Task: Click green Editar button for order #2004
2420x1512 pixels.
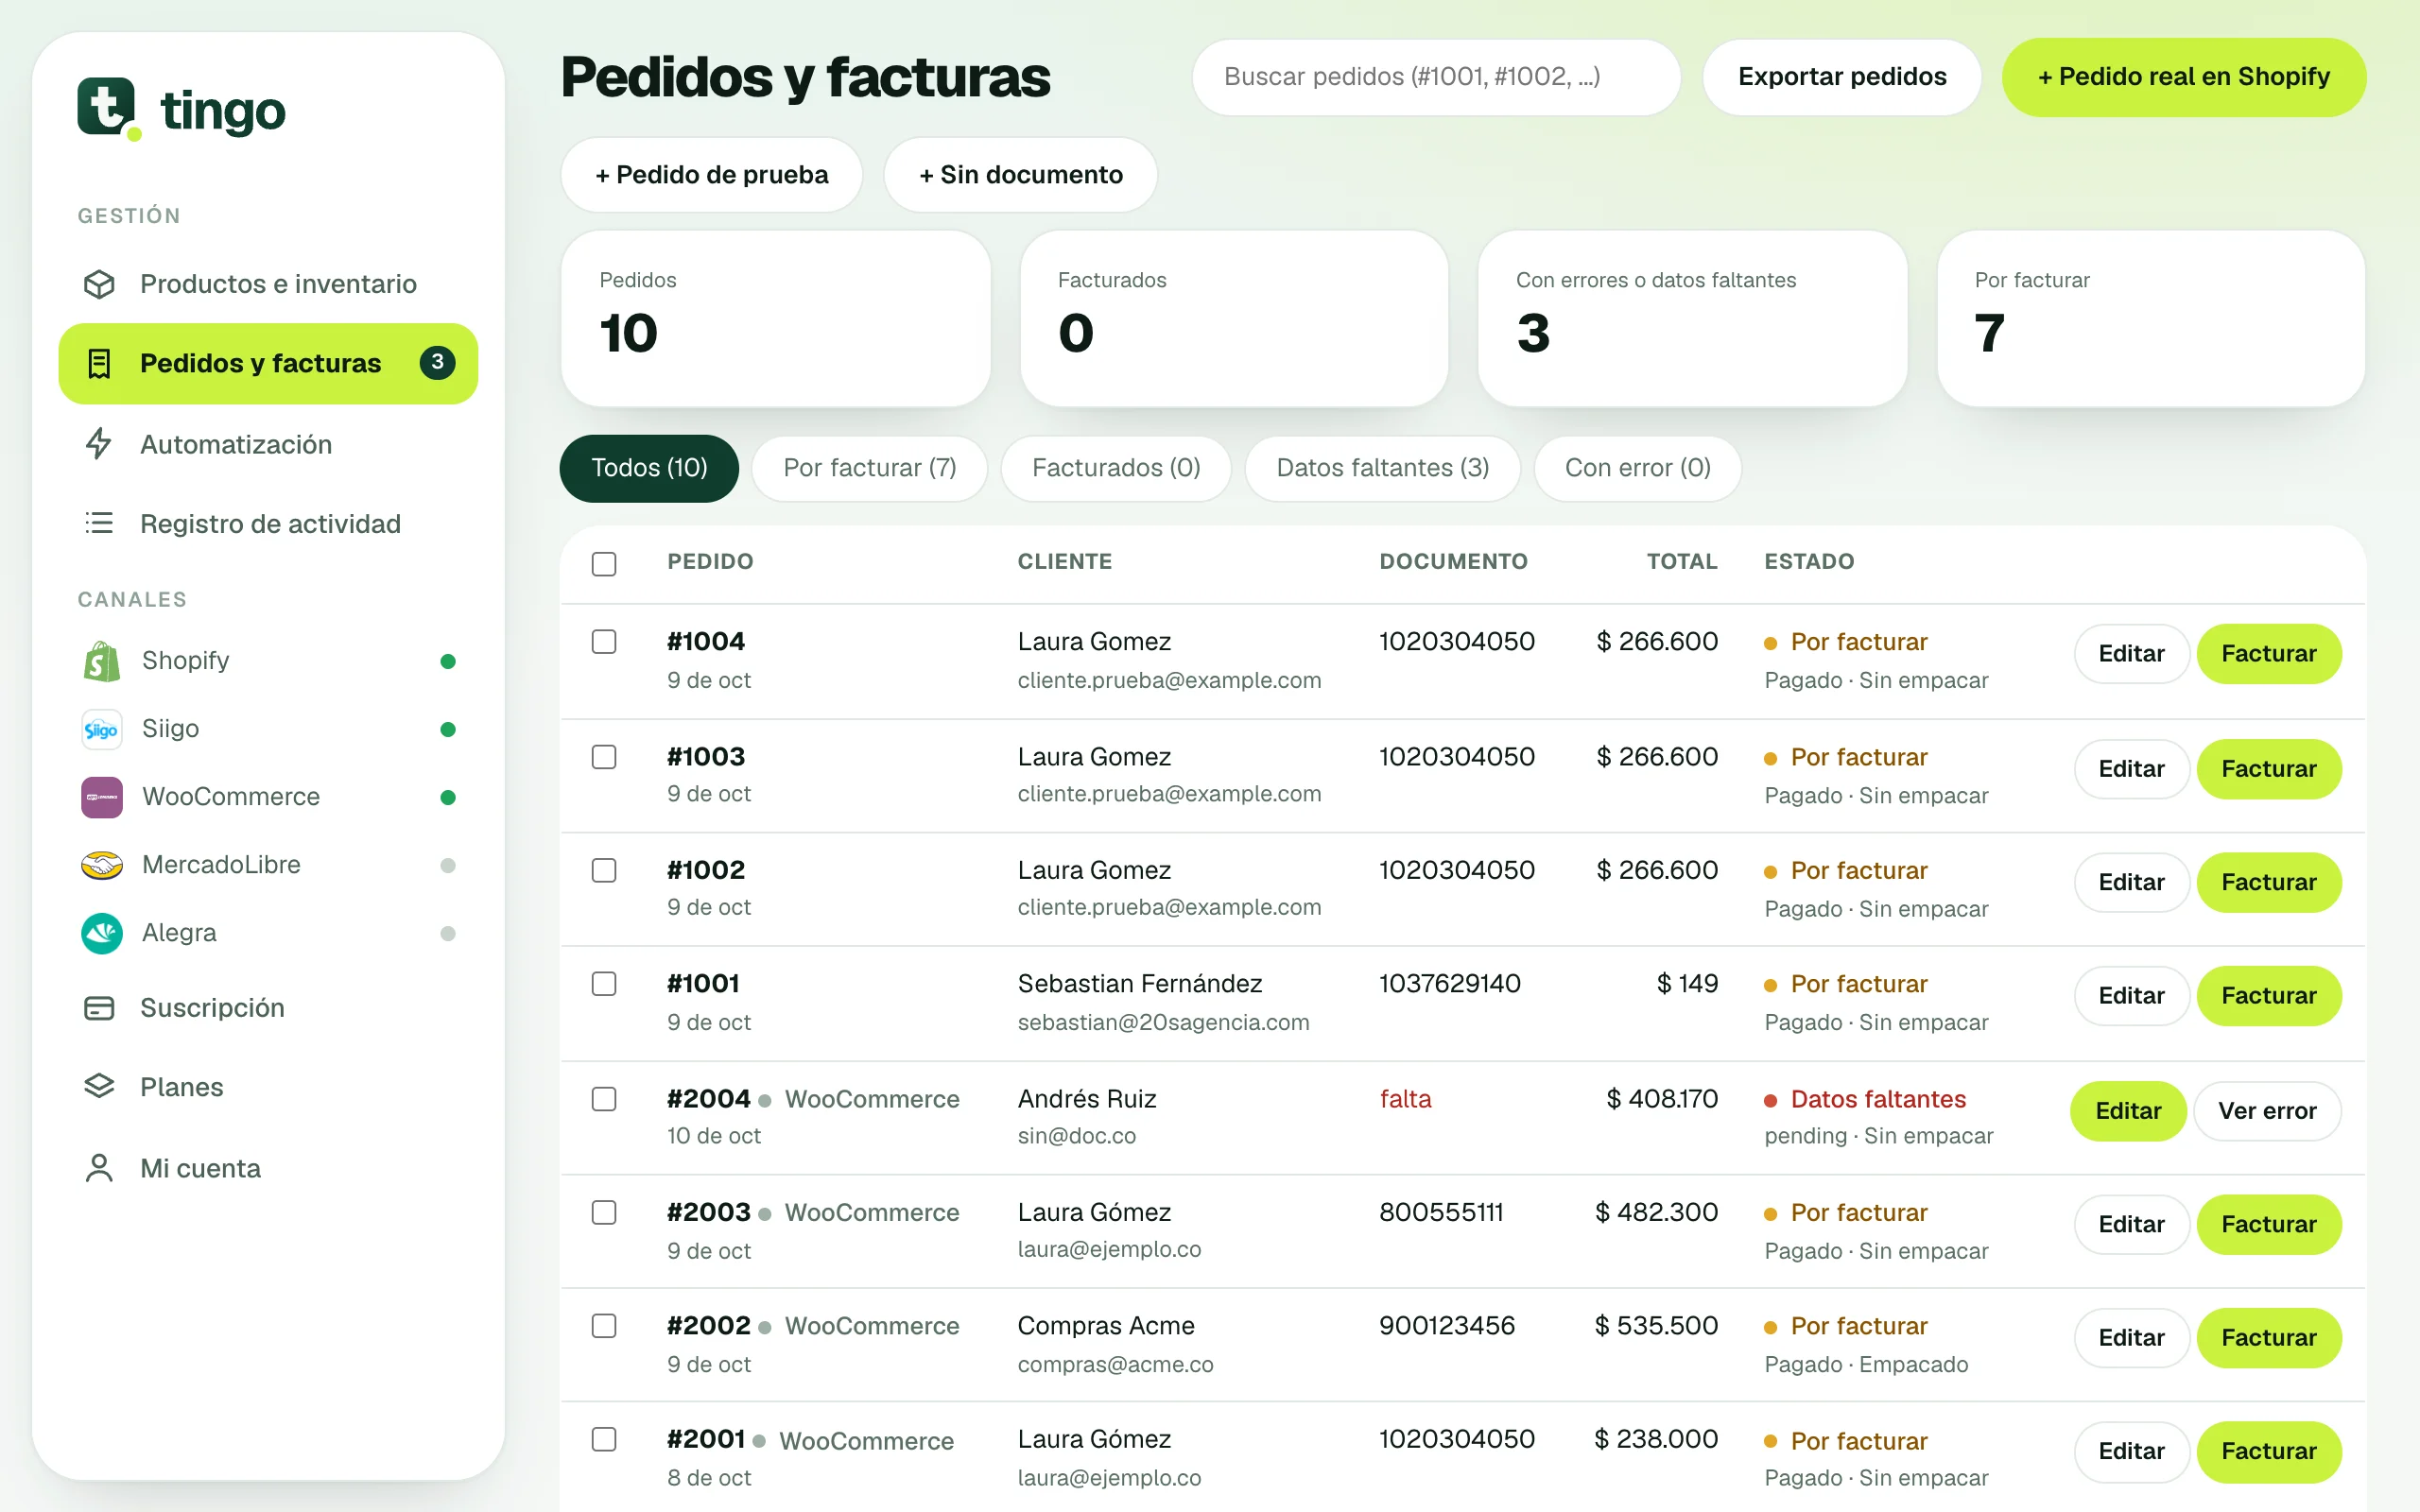Action: pyautogui.click(x=2128, y=1111)
